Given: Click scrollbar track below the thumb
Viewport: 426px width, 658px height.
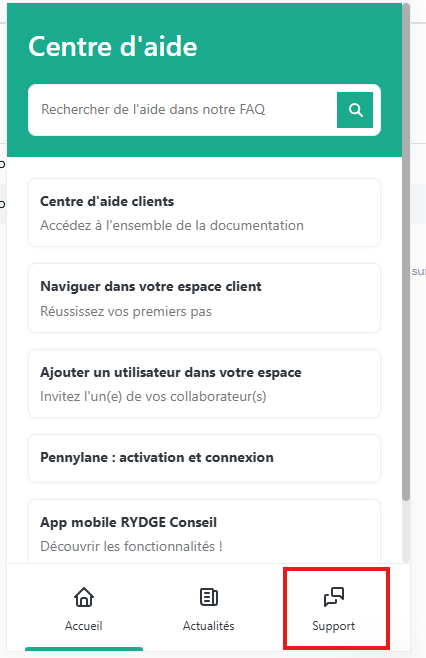Looking at the screenshot, I should coord(406,531).
